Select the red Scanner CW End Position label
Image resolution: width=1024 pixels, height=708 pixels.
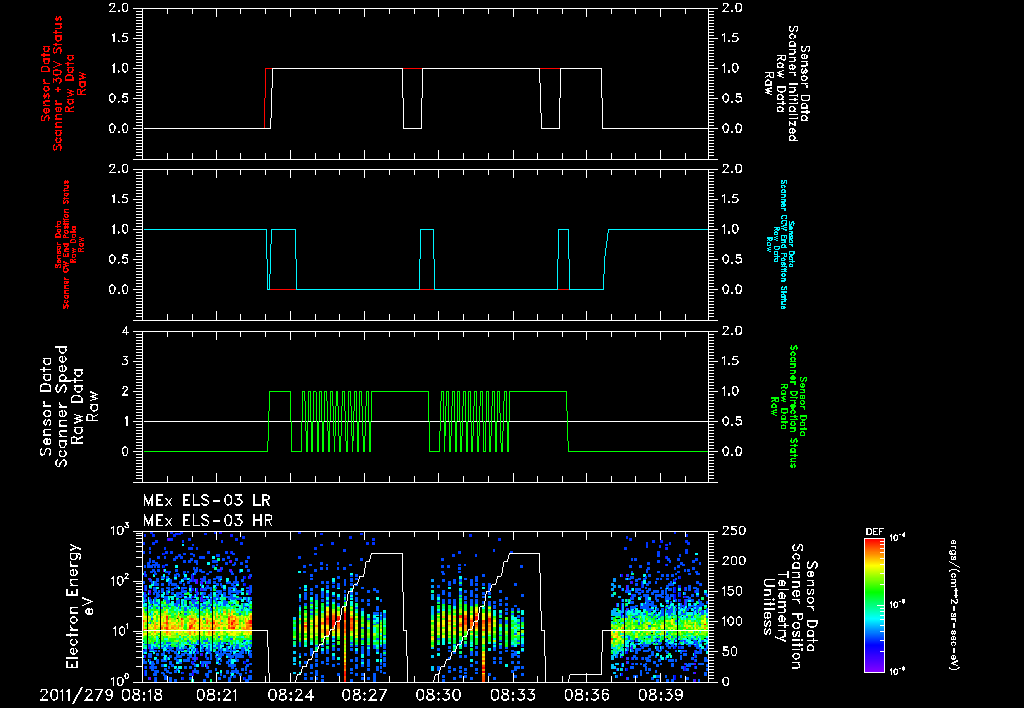[x=69, y=245]
